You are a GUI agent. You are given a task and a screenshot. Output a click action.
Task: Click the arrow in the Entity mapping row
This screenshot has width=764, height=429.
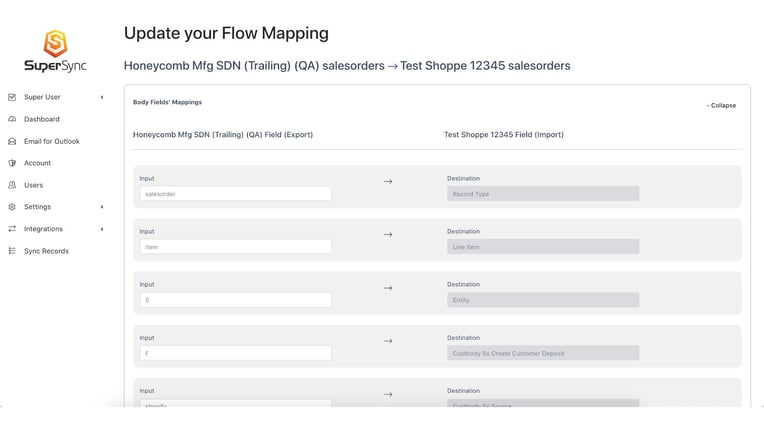point(388,288)
